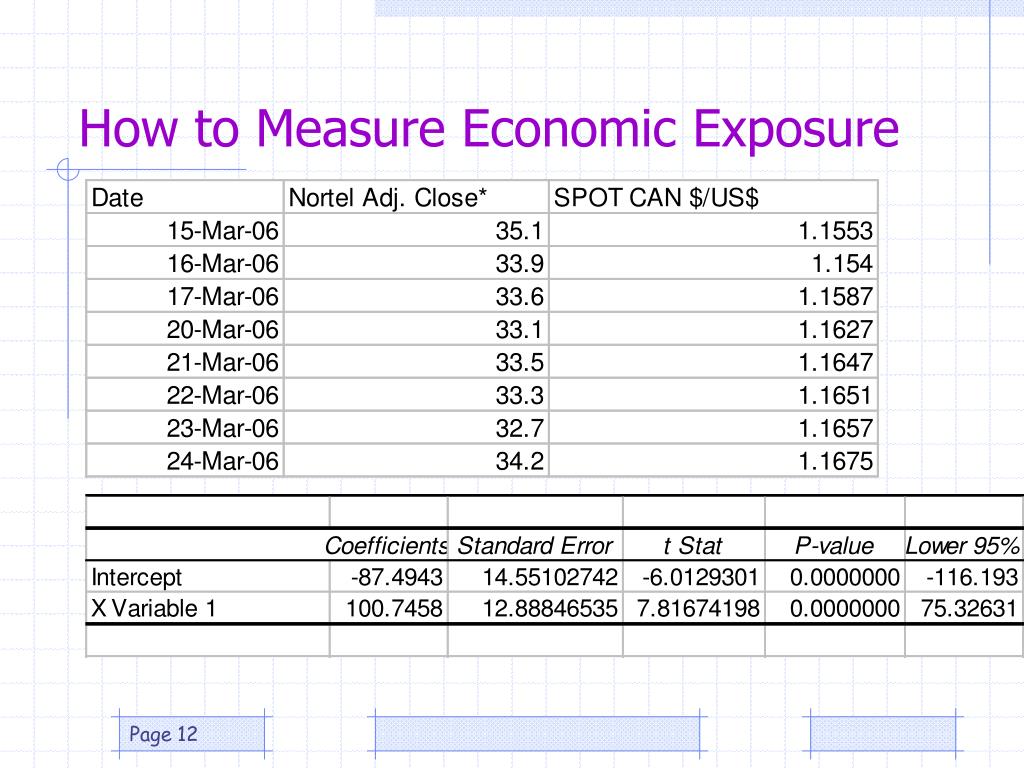Click the date cell "20-Mar-06"
Image resolution: width=1024 pixels, height=768 pixels.
pyautogui.click(x=185, y=329)
